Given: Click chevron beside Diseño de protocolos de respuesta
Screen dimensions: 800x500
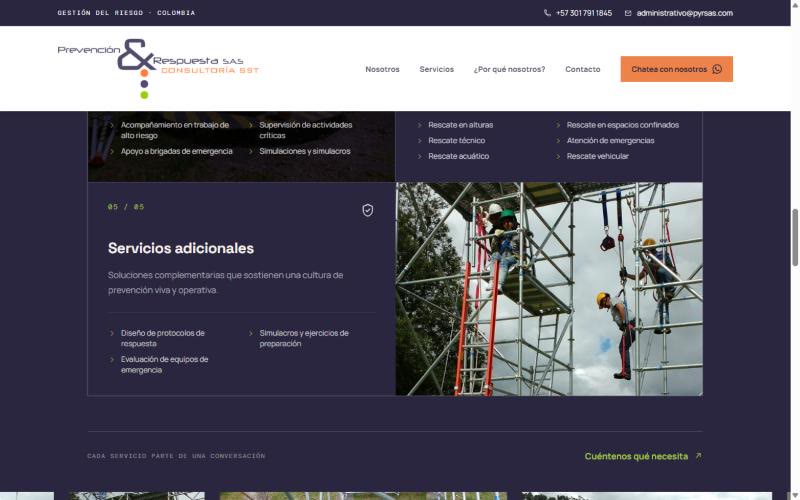Looking at the screenshot, I should tap(112, 333).
